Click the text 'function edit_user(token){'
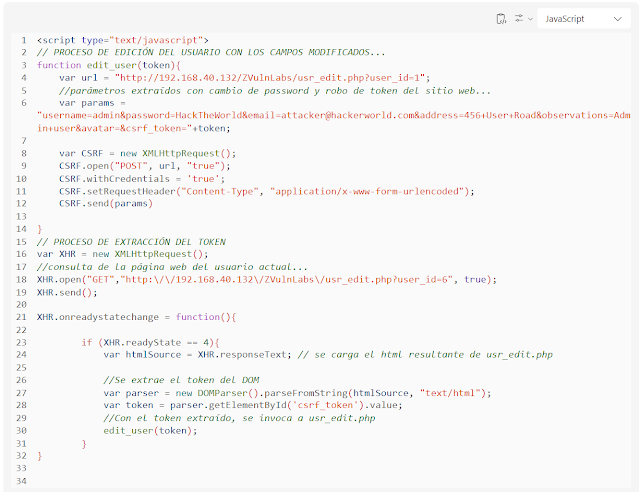This screenshot has width=640, height=492. 109,65
